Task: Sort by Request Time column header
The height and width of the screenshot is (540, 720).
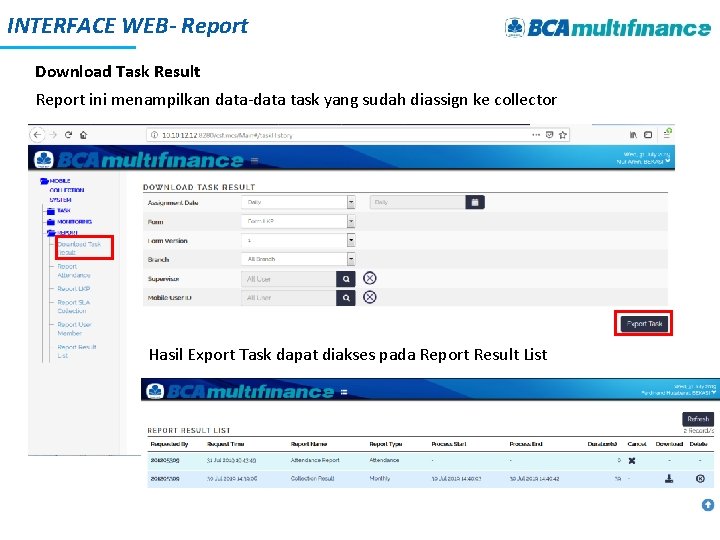Action: tap(225, 444)
